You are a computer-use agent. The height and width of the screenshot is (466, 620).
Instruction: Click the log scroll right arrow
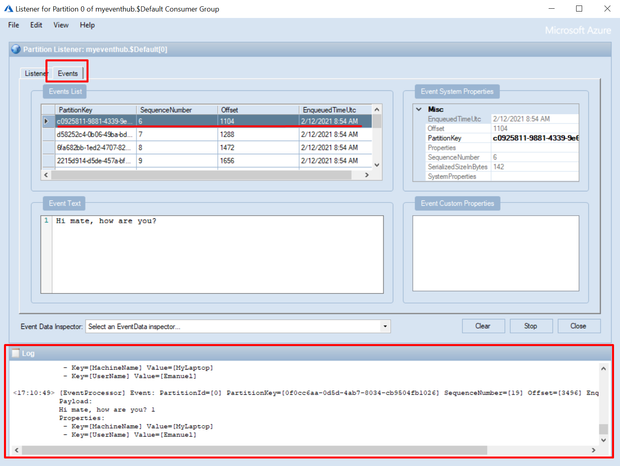coord(594,450)
